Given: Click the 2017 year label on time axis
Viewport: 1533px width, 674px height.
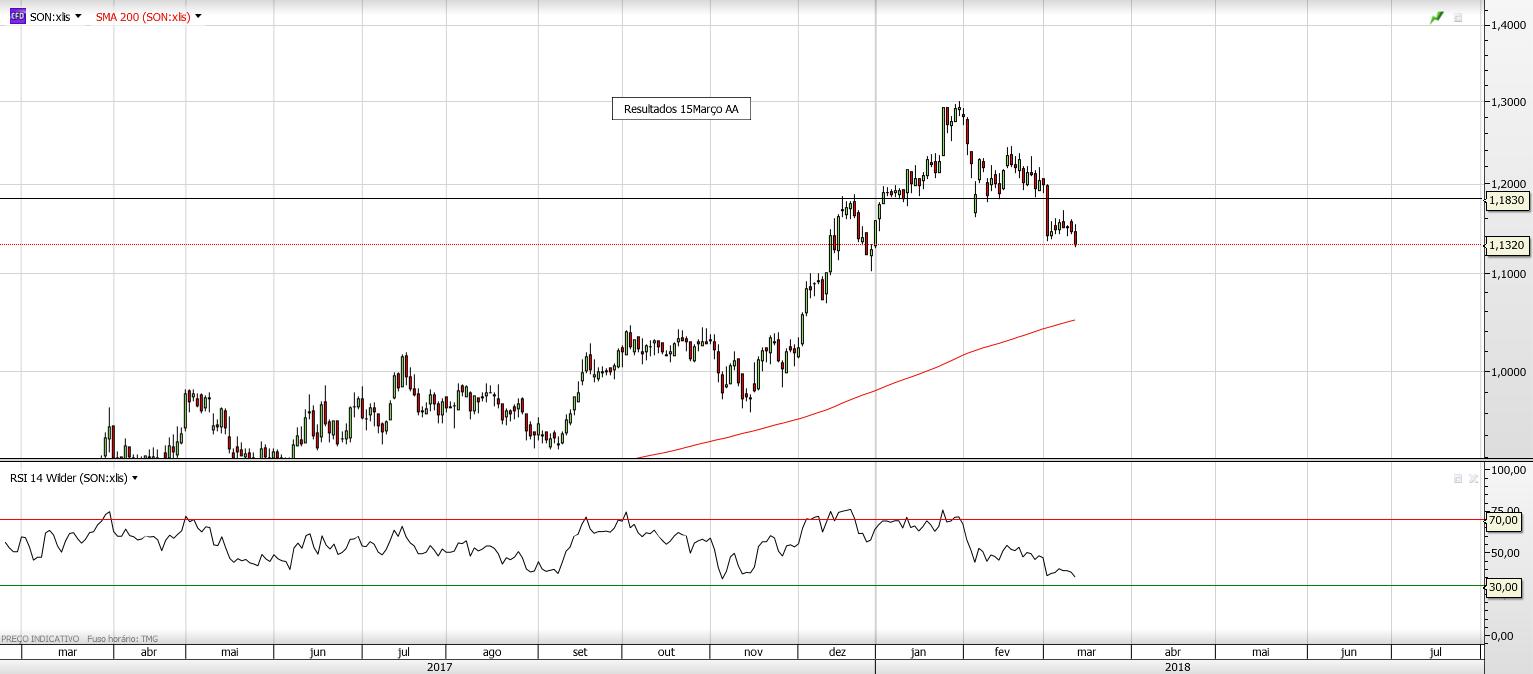Looking at the screenshot, I should [x=440, y=665].
